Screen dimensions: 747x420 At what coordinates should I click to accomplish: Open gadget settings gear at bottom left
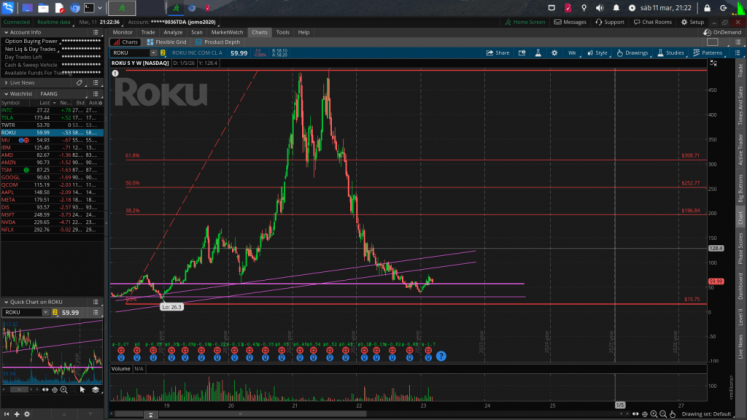[x=27, y=414]
